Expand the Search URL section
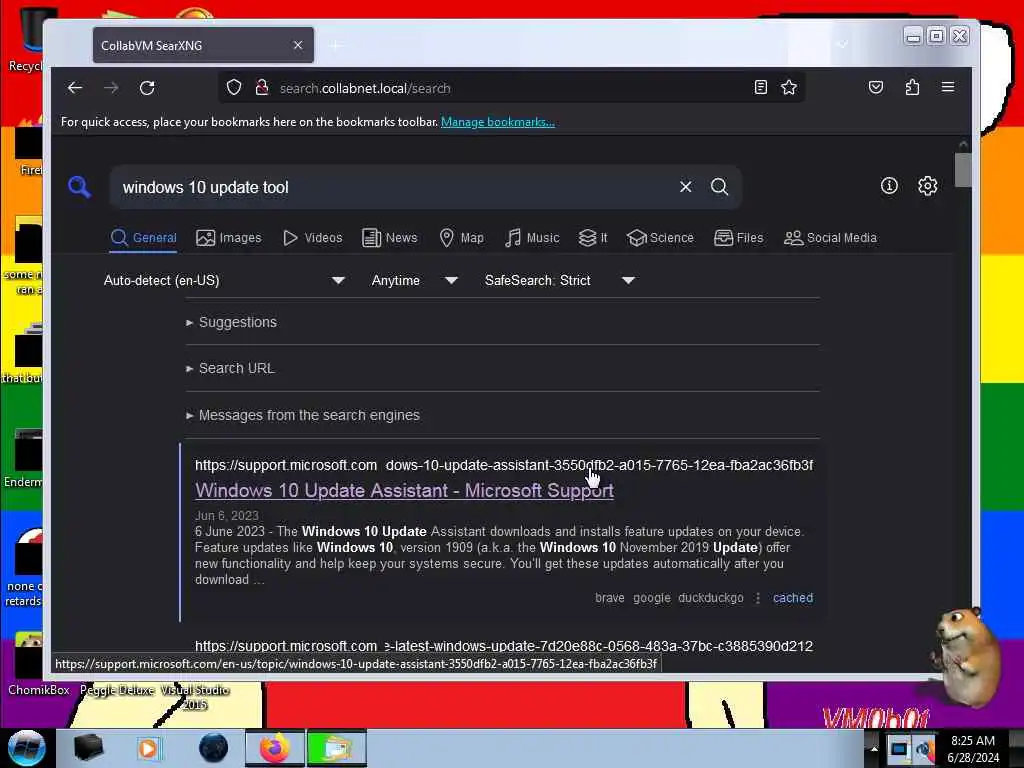The width and height of the screenshot is (1024, 768). tap(231, 368)
